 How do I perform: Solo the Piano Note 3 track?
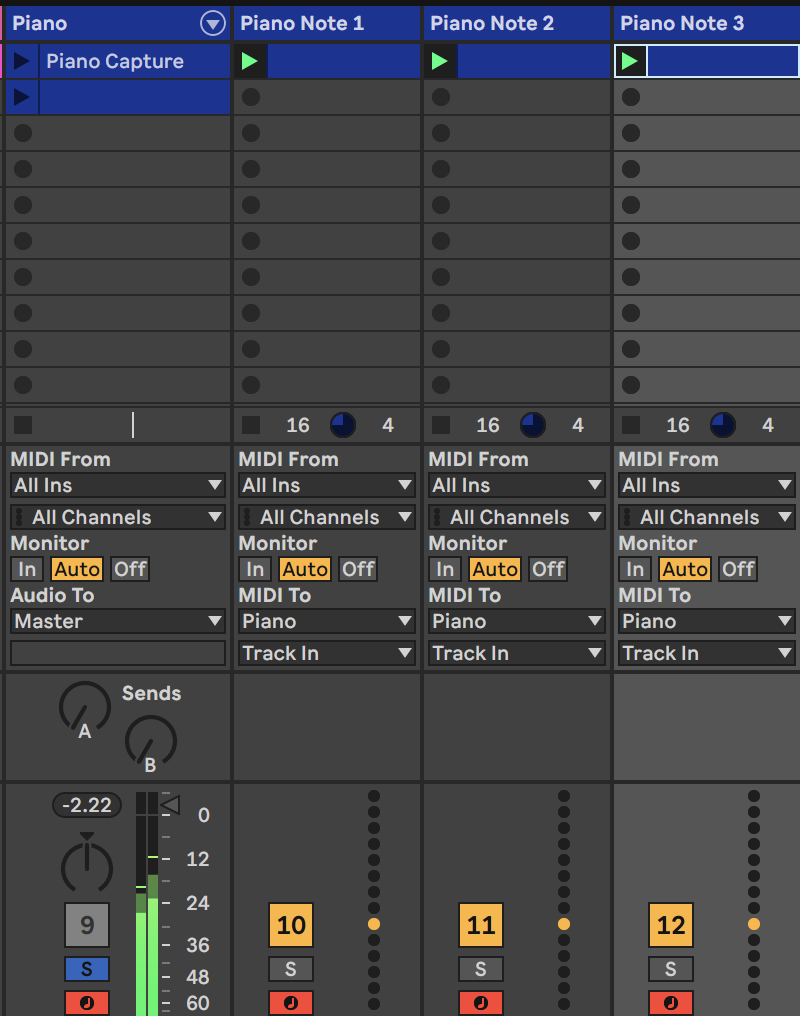(670, 969)
